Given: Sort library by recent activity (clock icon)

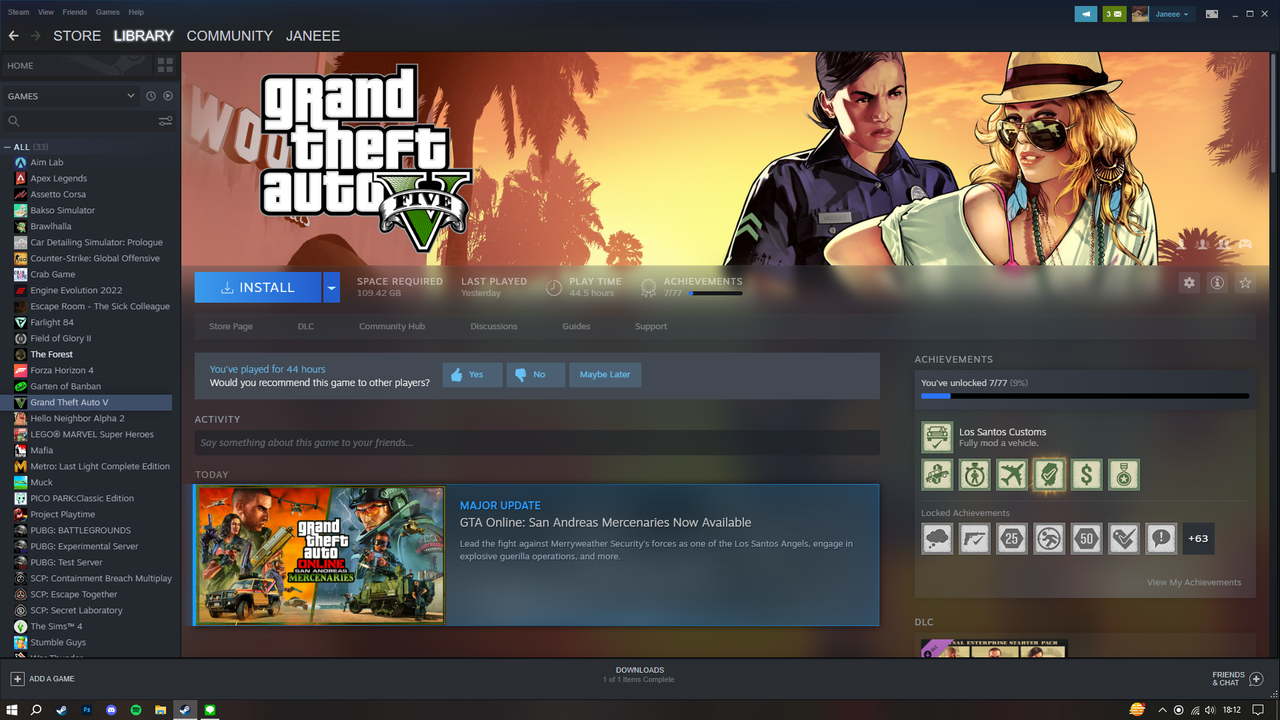Looking at the screenshot, I should point(151,96).
